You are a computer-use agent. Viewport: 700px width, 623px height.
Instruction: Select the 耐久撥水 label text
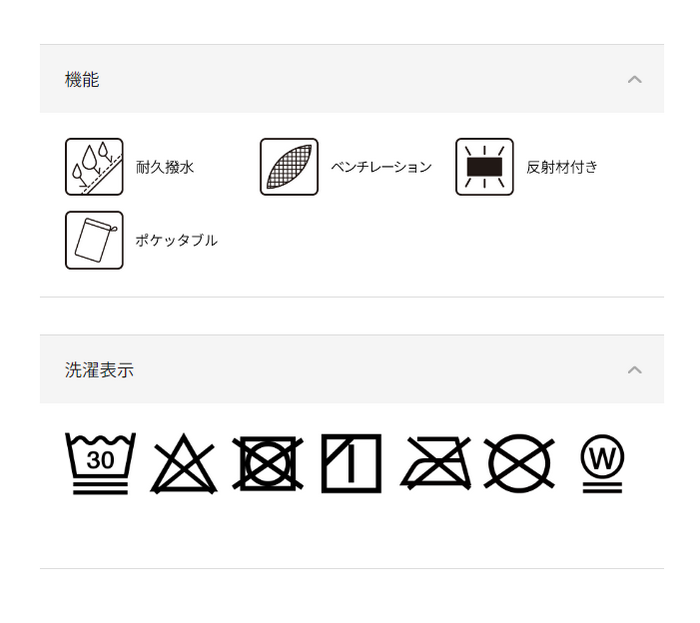[x=165, y=167]
